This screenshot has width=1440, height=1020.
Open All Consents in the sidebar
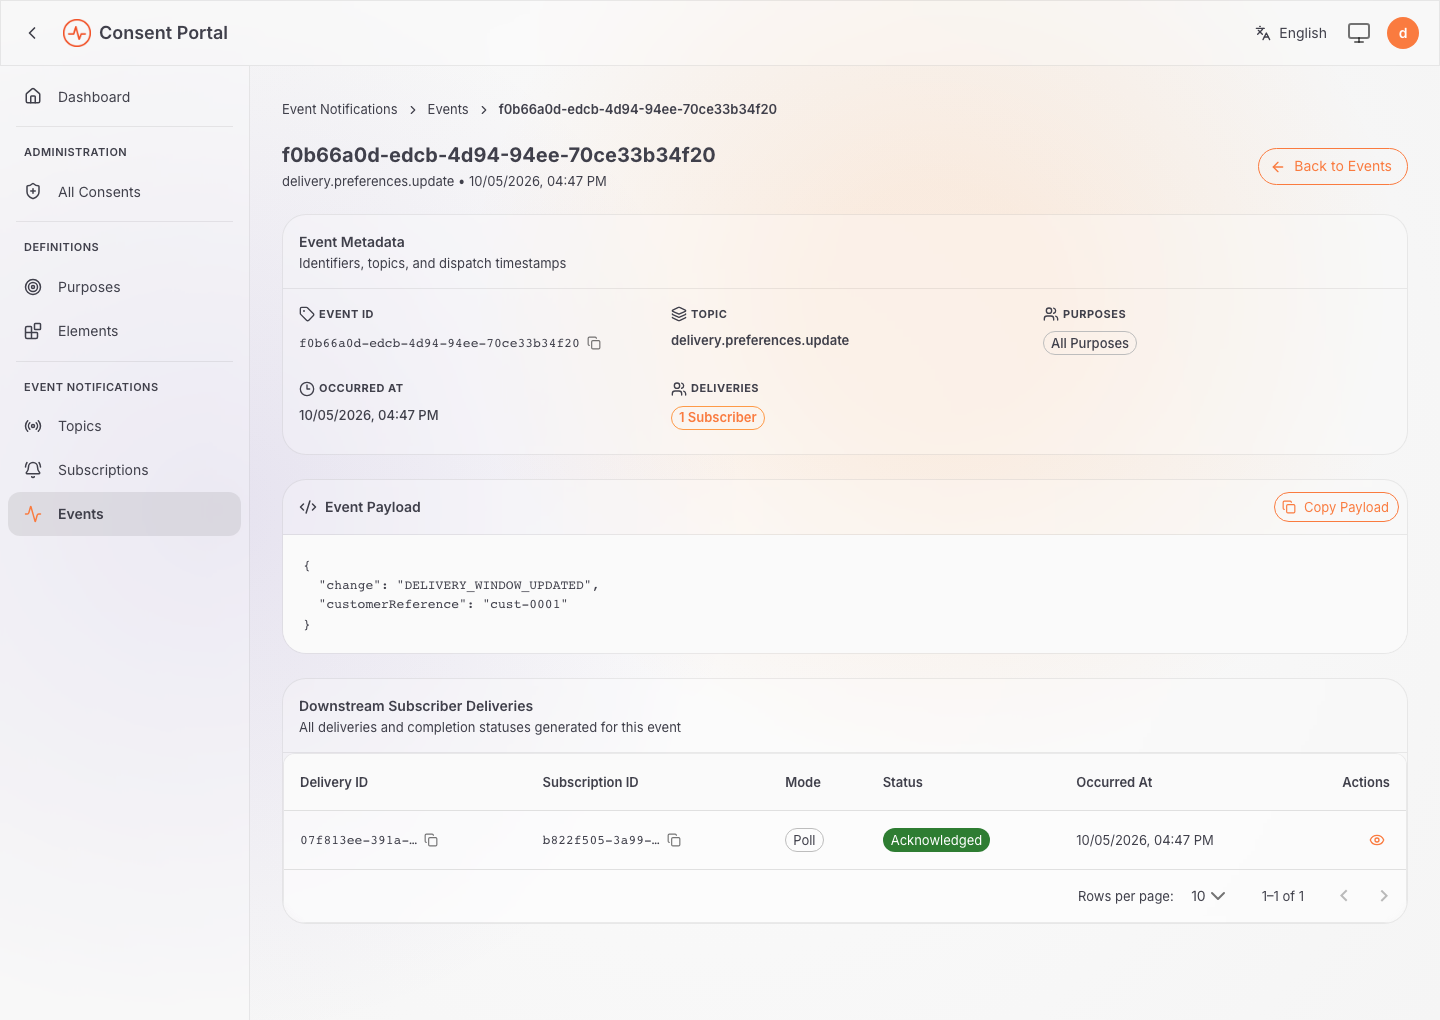pos(124,192)
